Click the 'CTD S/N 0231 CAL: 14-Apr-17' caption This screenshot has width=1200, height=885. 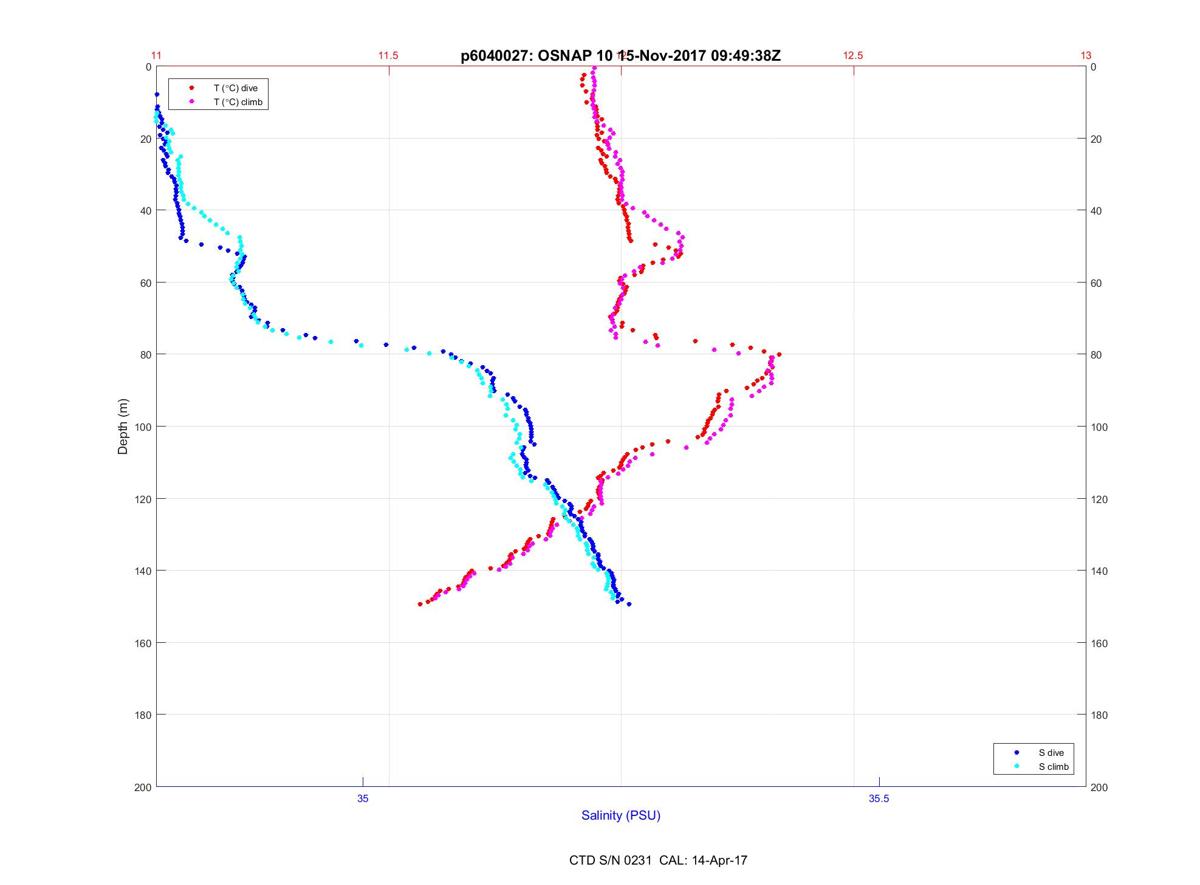click(x=657, y=859)
